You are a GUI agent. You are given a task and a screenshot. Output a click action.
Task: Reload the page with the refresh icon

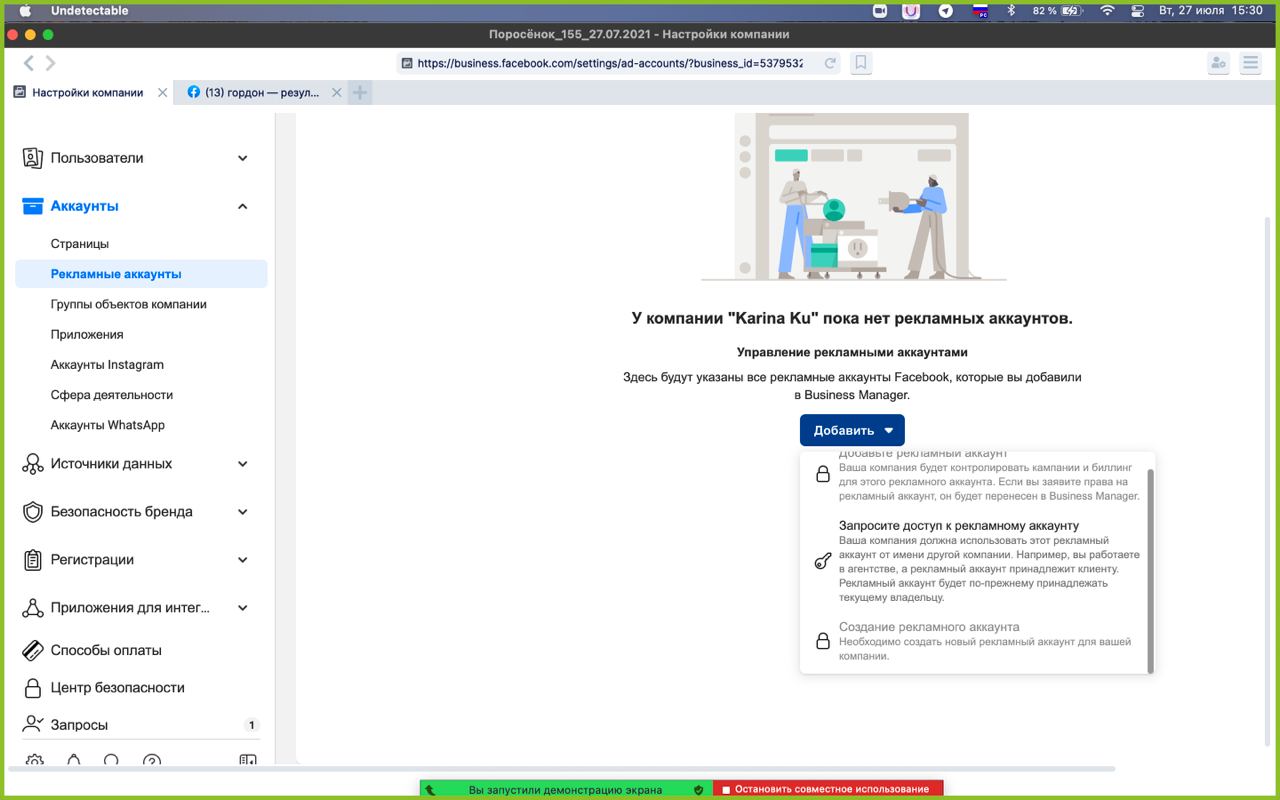tap(830, 63)
